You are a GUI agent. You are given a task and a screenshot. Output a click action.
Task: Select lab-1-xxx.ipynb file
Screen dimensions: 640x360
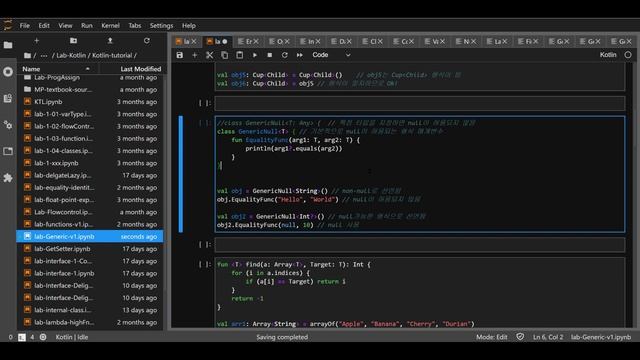[x=90, y=163]
